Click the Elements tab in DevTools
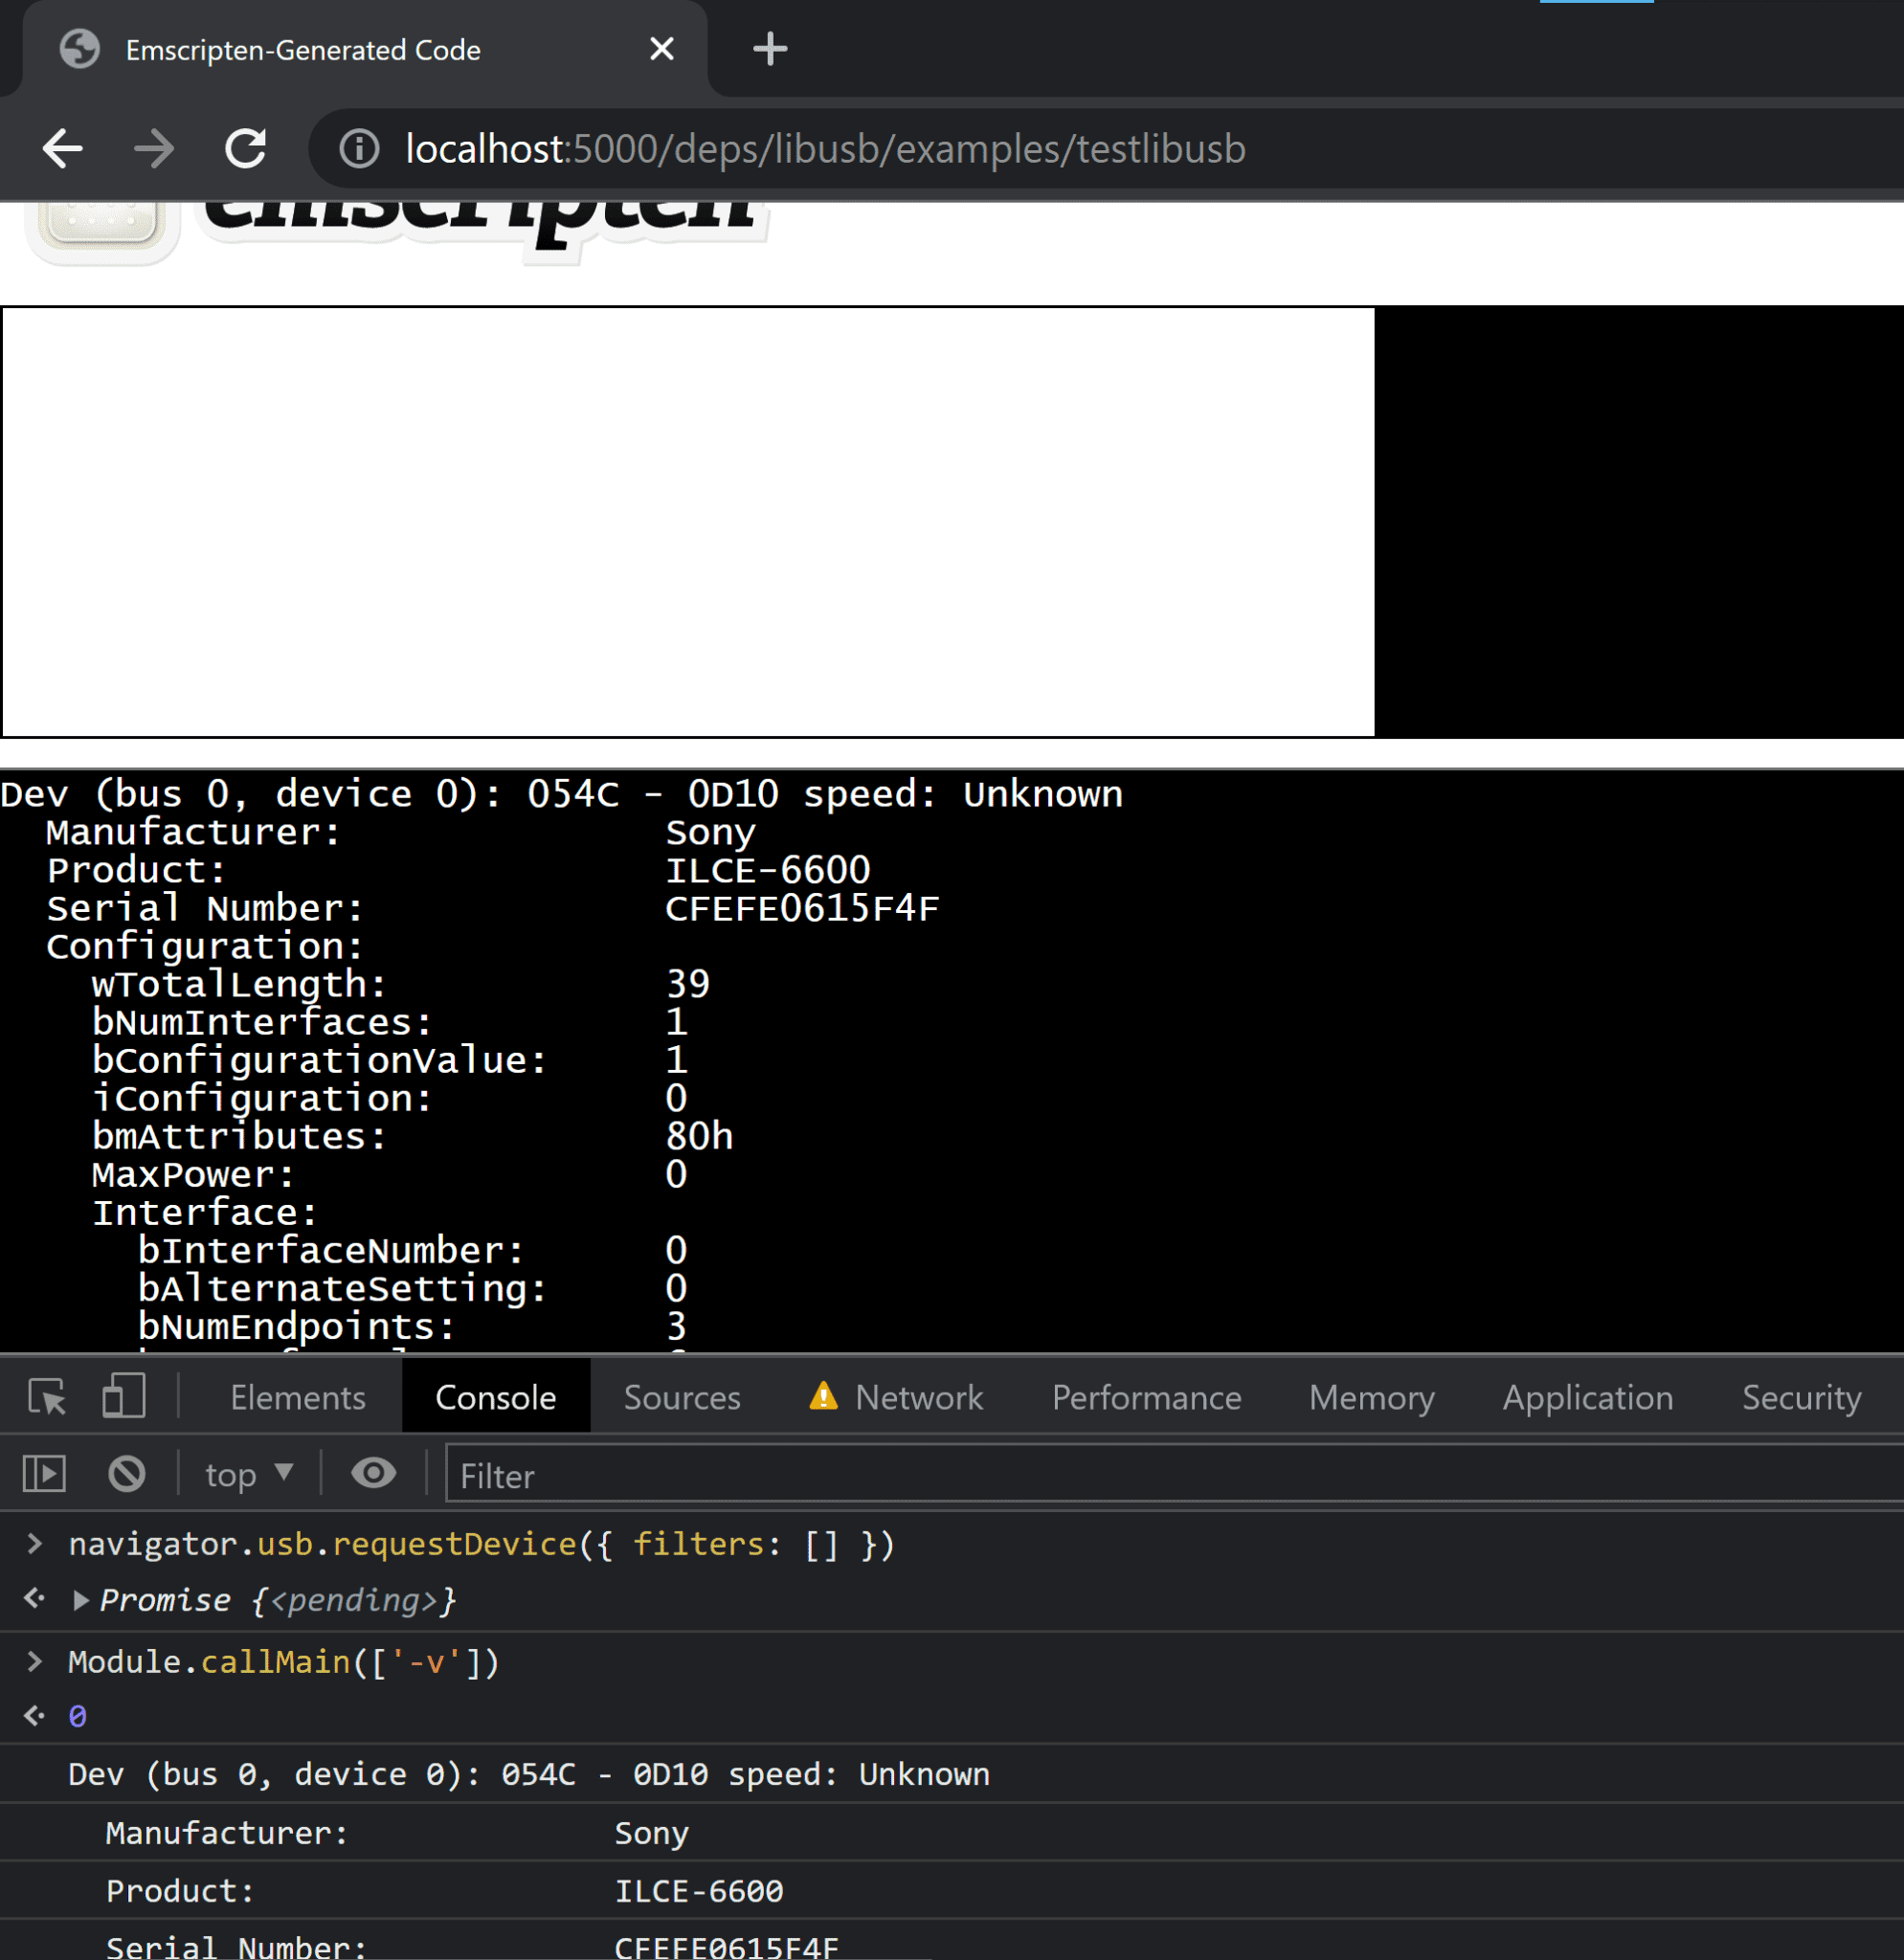Image resolution: width=1904 pixels, height=1960 pixels. 296,1394
